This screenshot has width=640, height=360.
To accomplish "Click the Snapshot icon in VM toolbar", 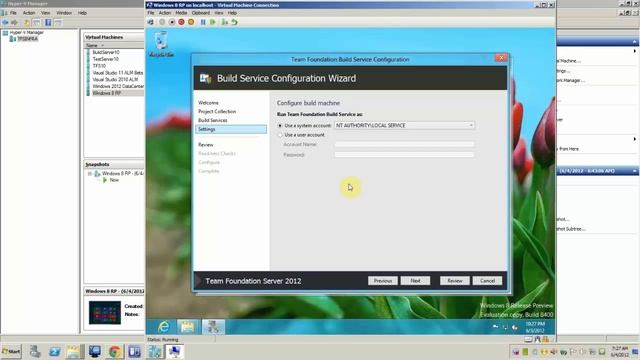I will (224, 22).
